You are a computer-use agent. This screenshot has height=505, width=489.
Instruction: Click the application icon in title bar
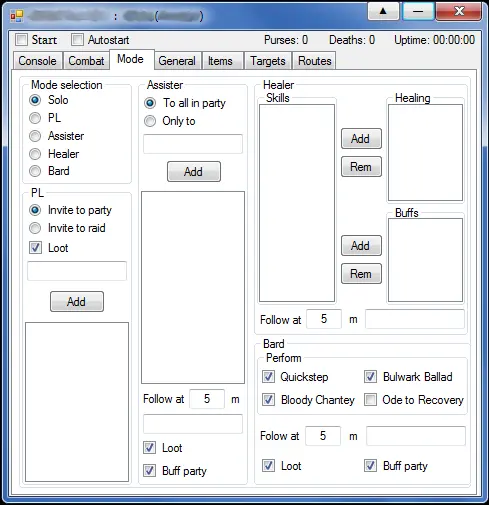pyautogui.click(x=16, y=15)
